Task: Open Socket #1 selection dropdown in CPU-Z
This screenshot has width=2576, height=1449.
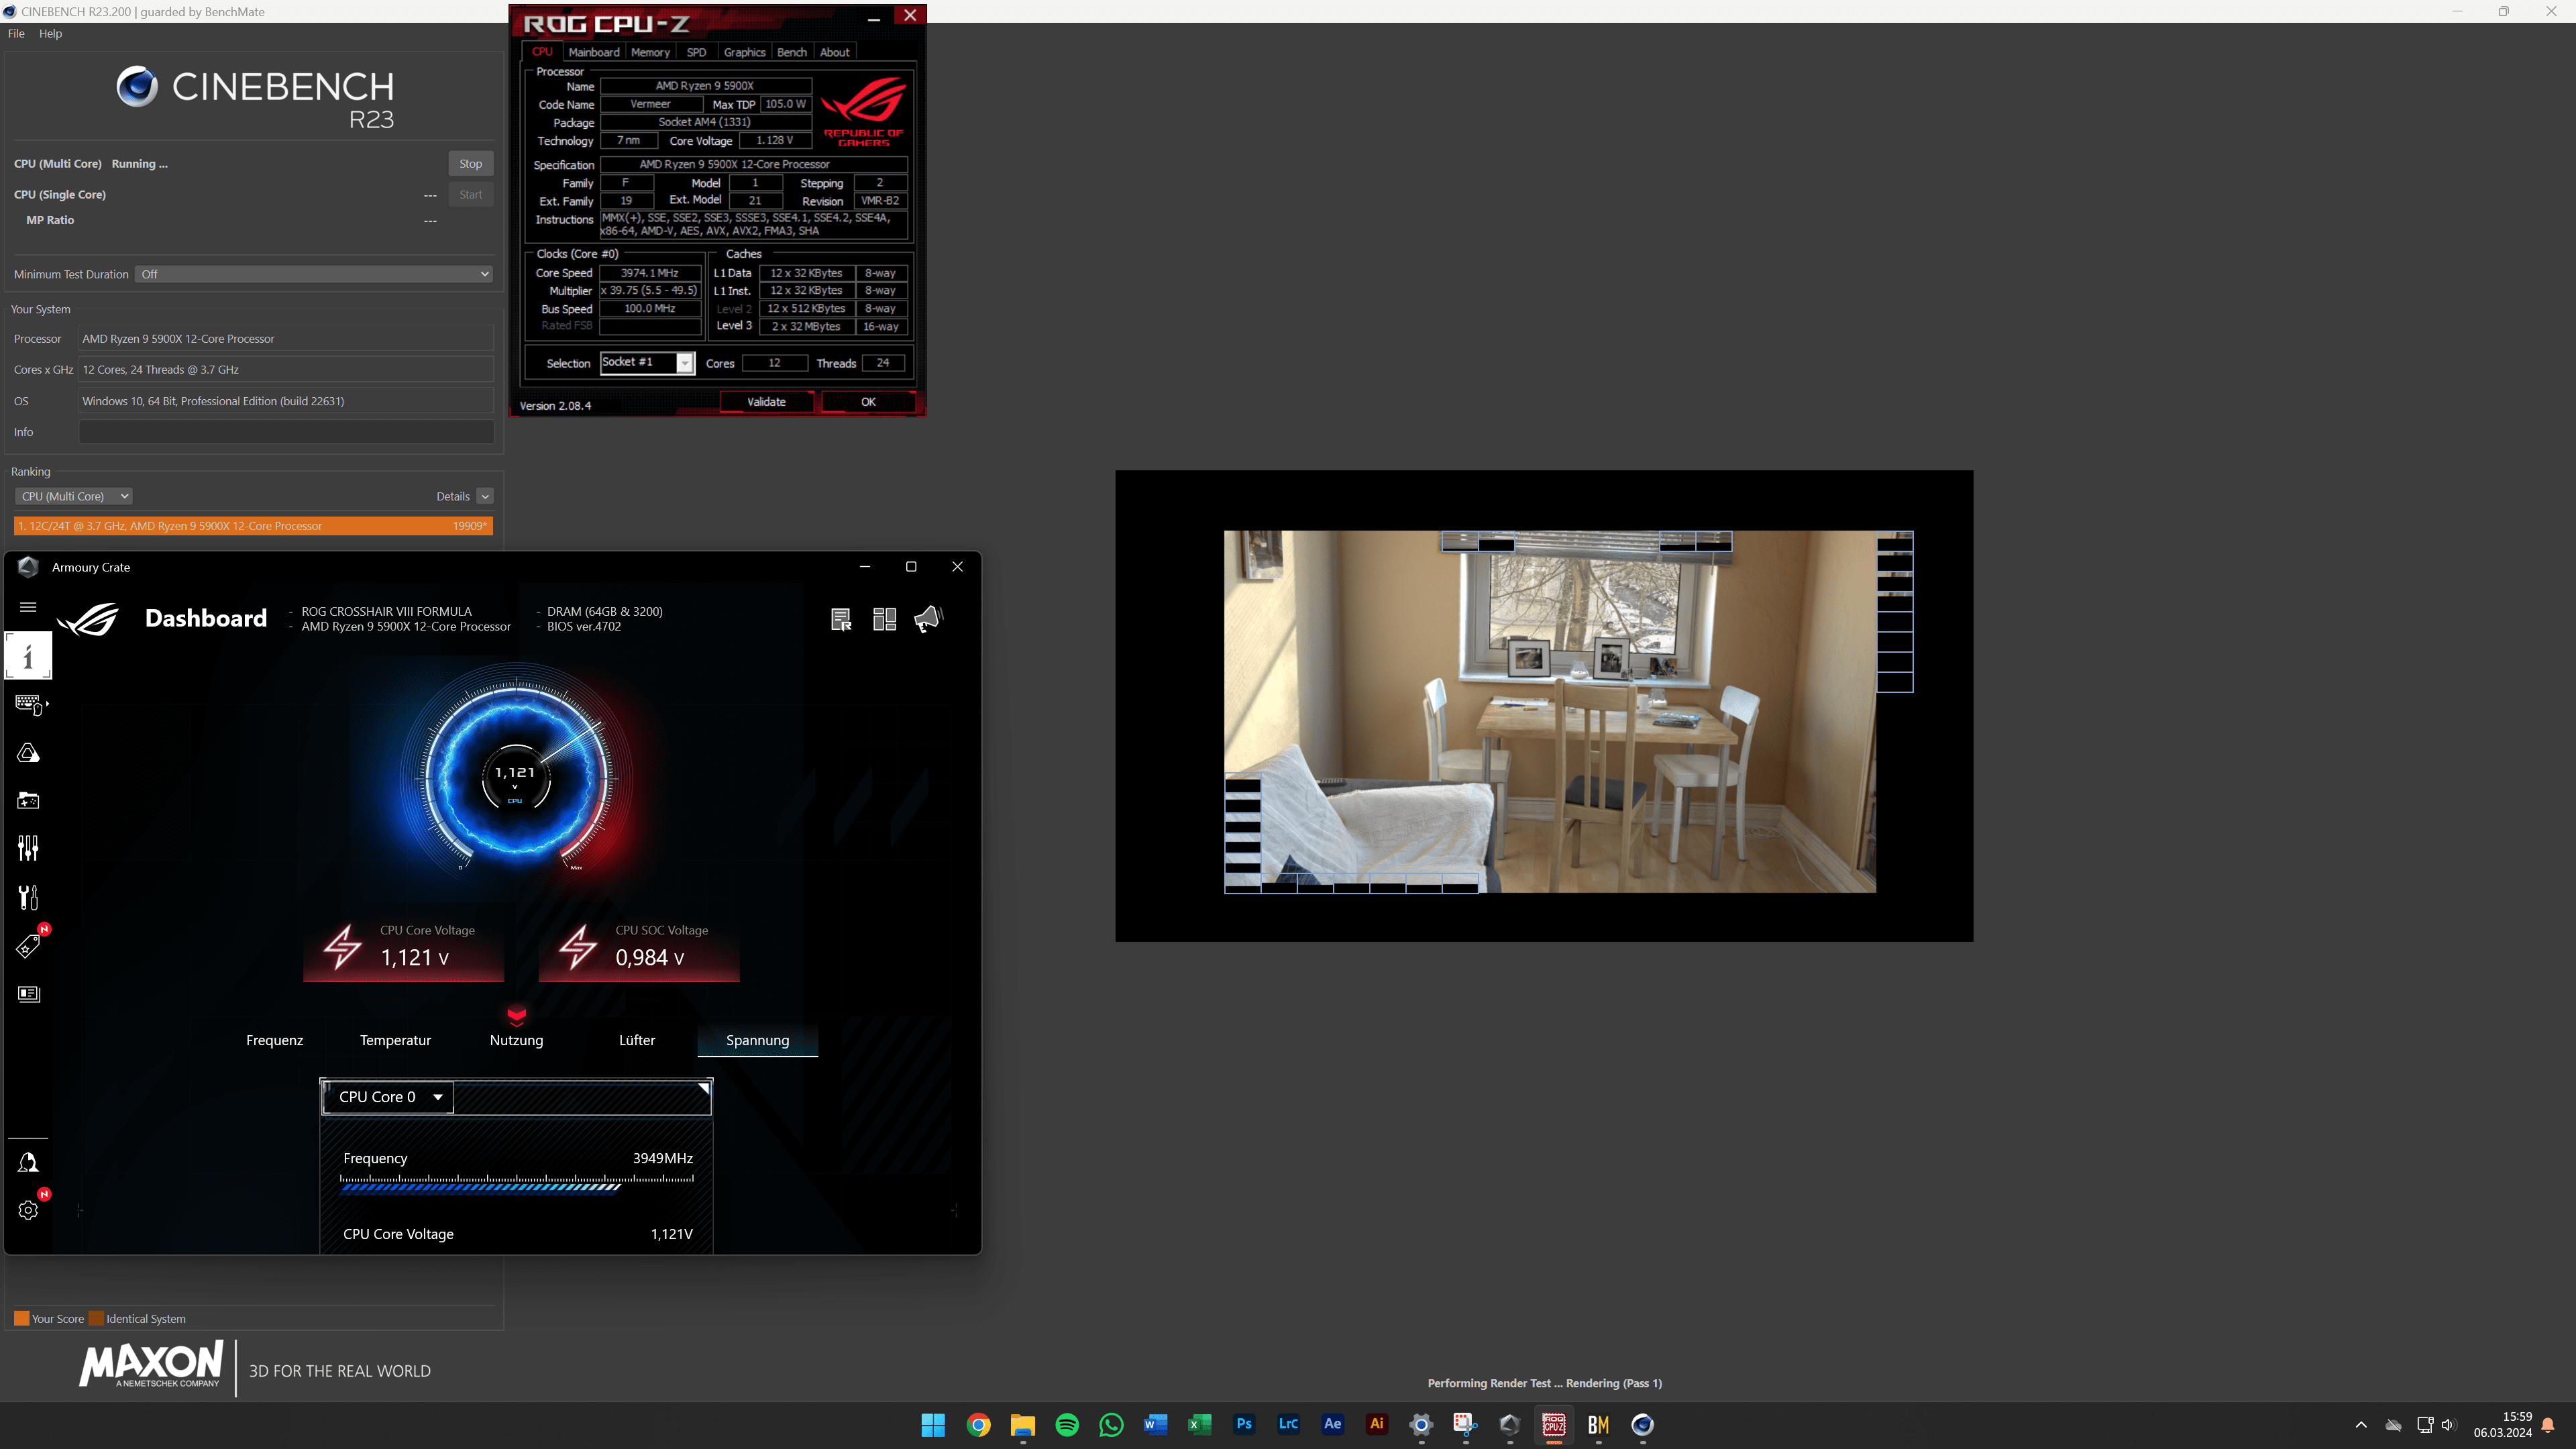Action: 647,362
